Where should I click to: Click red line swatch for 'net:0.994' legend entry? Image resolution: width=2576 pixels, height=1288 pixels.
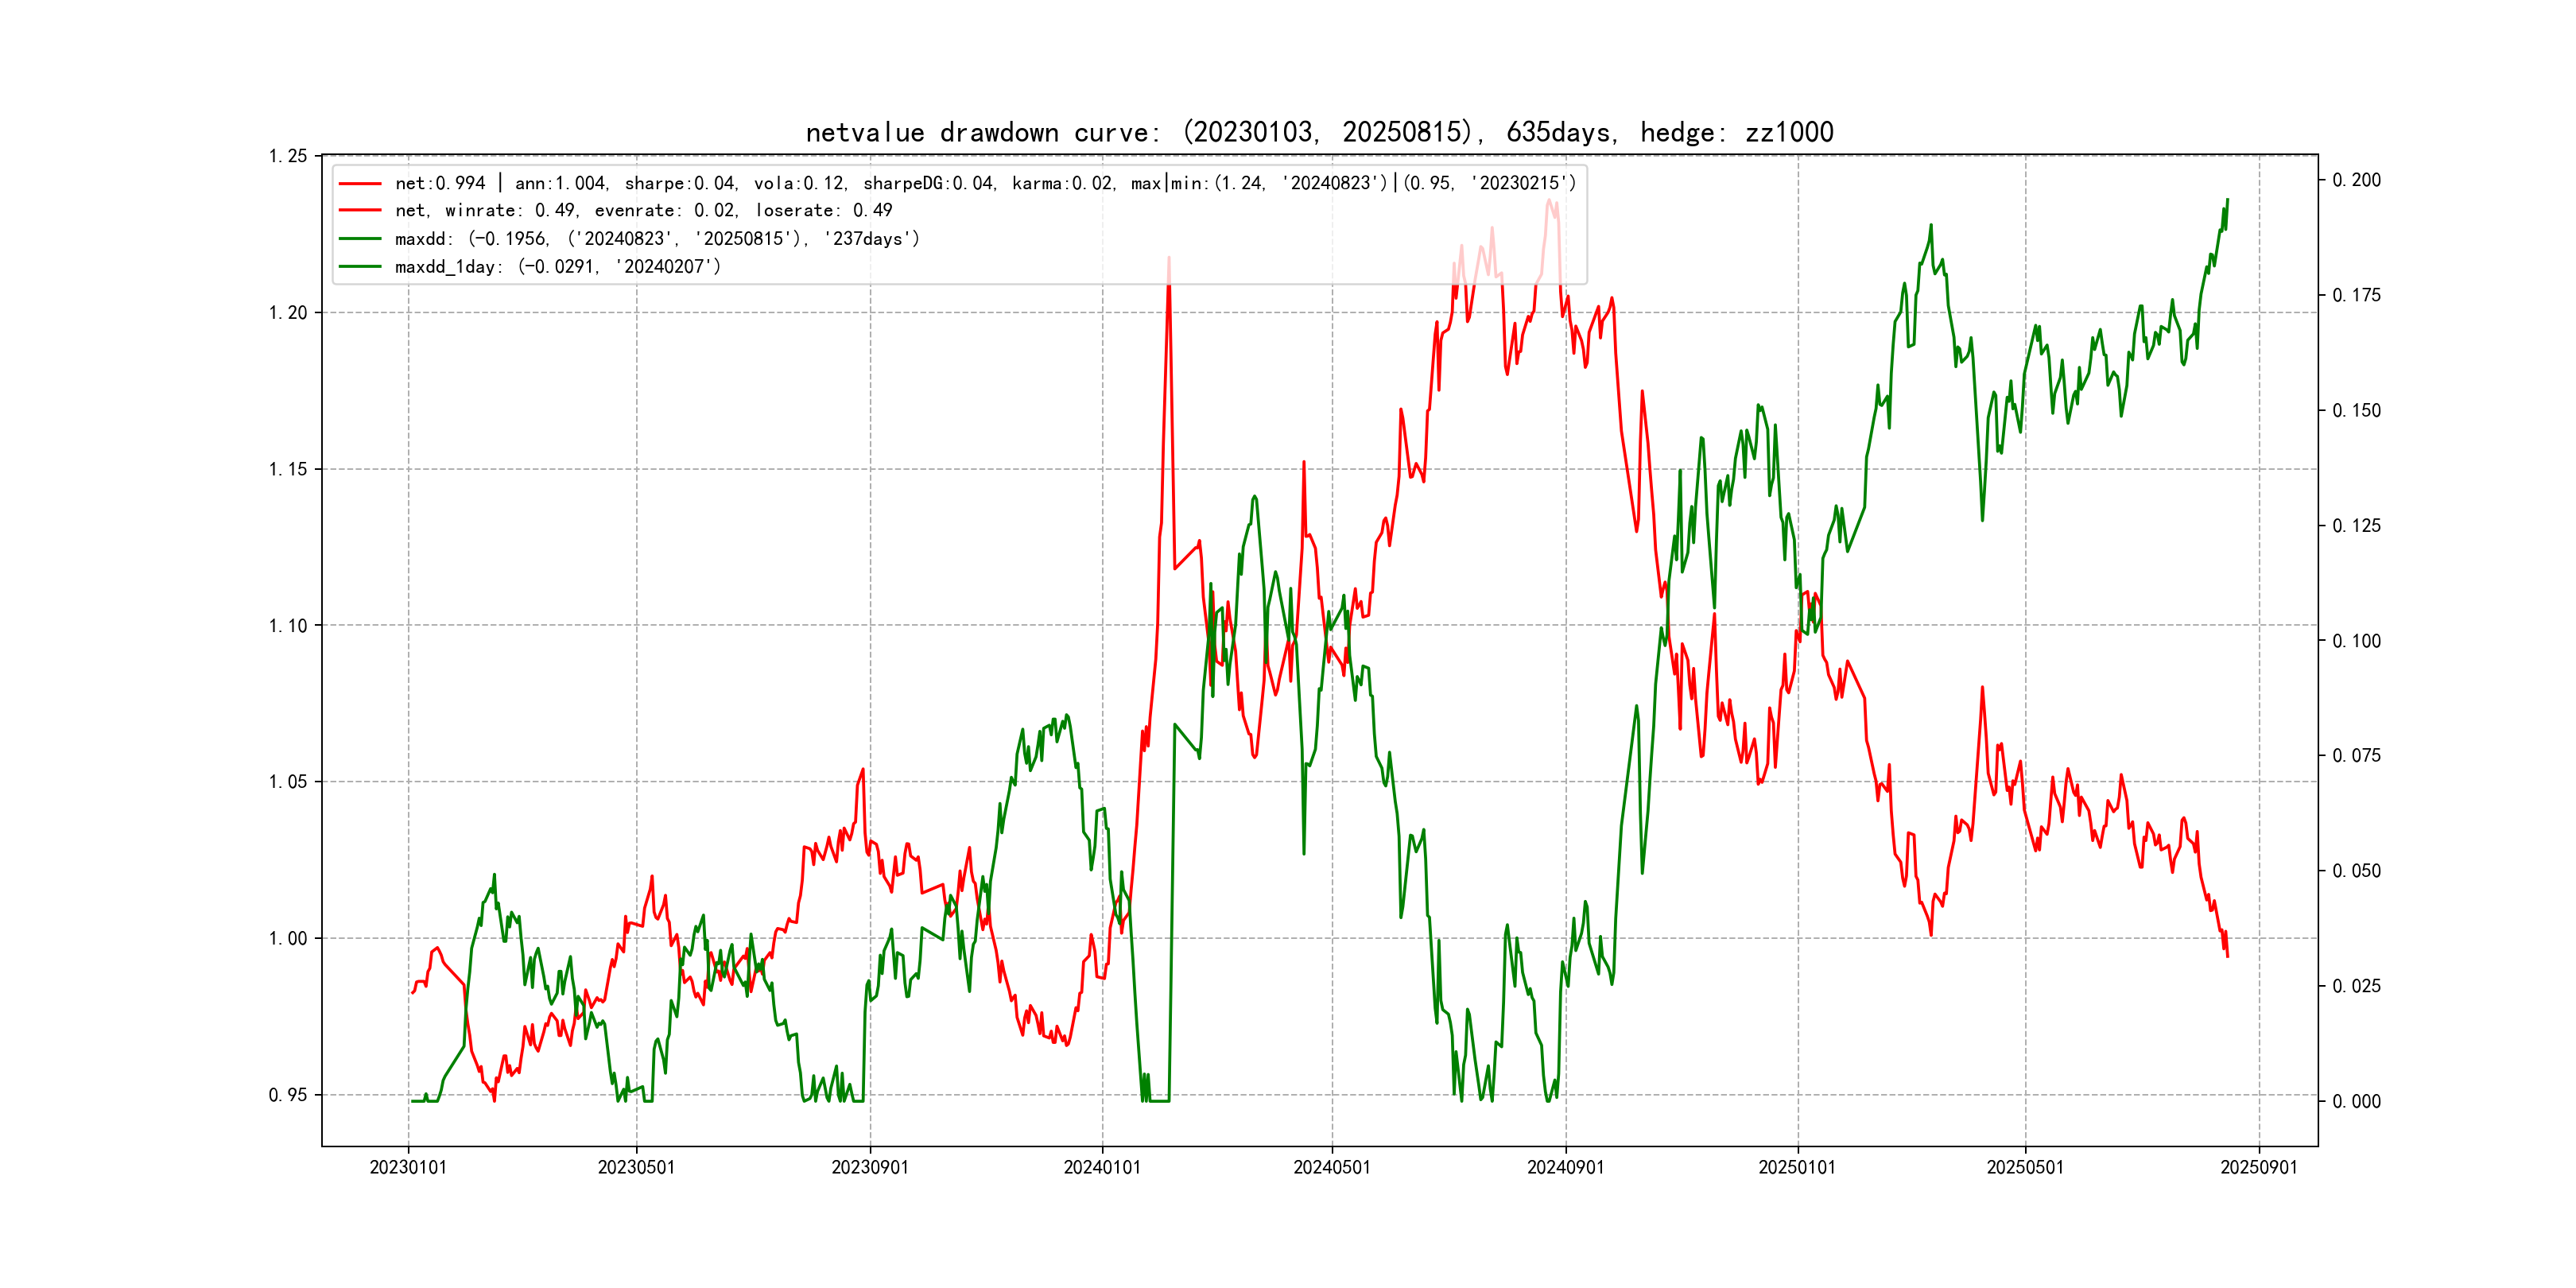pyautogui.click(x=360, y=183)
